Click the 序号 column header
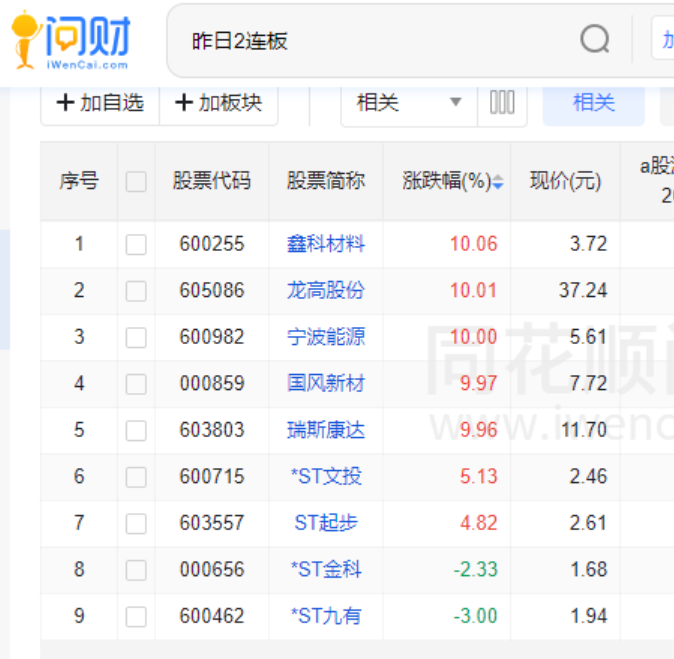The width and height of the screenshot is (674, 659). (x=79, y=181)
